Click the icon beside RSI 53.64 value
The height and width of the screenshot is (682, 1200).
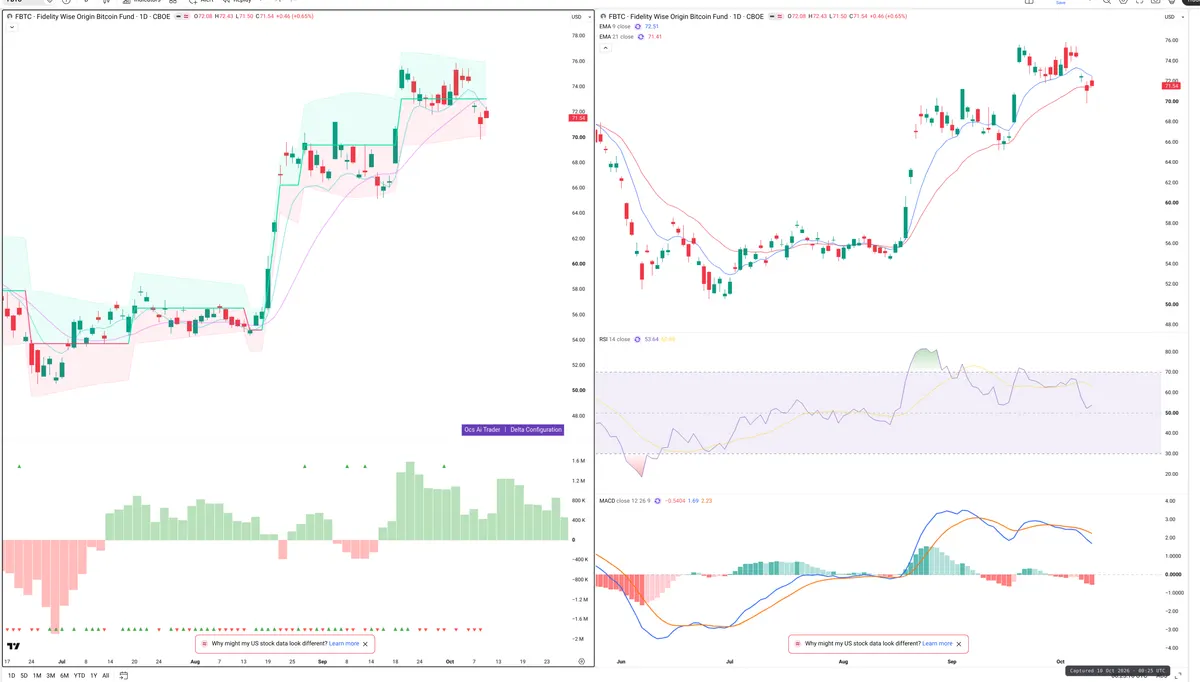(x=636, y=339)
